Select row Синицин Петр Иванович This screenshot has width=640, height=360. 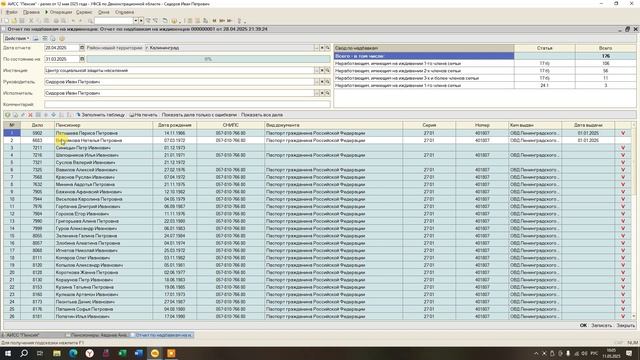pos(317,148)
